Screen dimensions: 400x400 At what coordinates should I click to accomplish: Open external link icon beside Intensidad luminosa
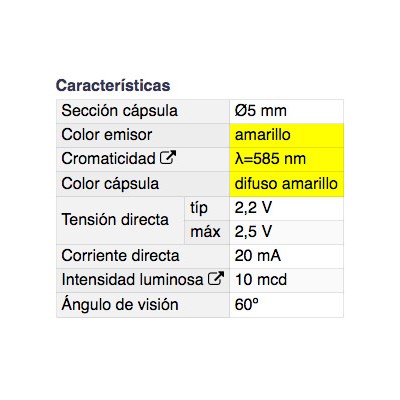coord(216,278)
